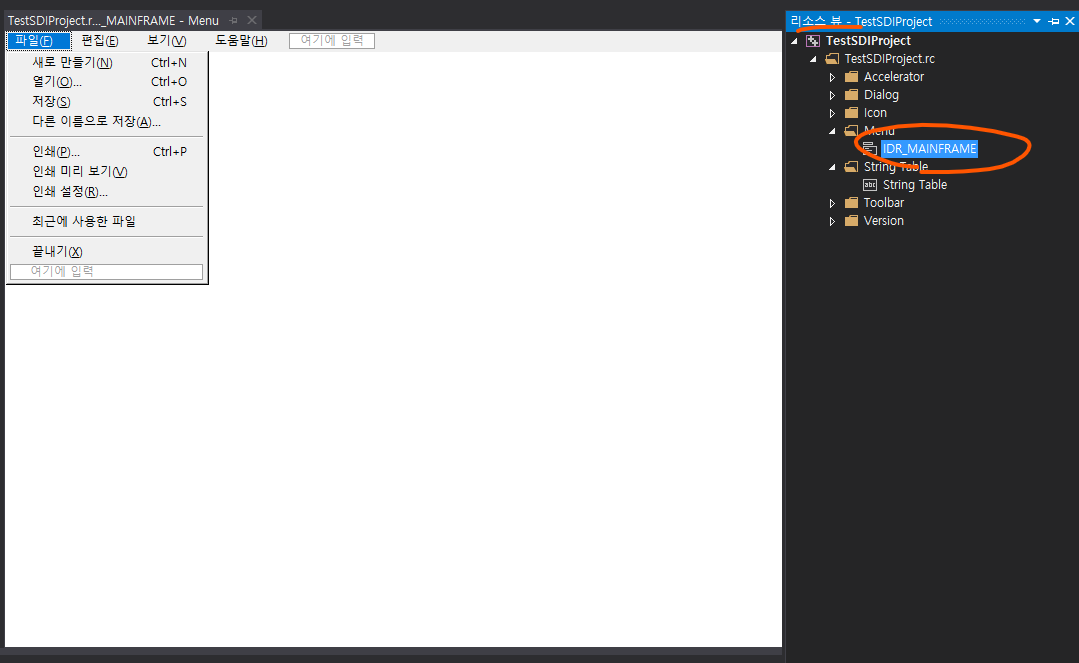Collapse the Menu folder
Image resolution: width=1079 pixels, height=663 pixels.
click(832, 131)
